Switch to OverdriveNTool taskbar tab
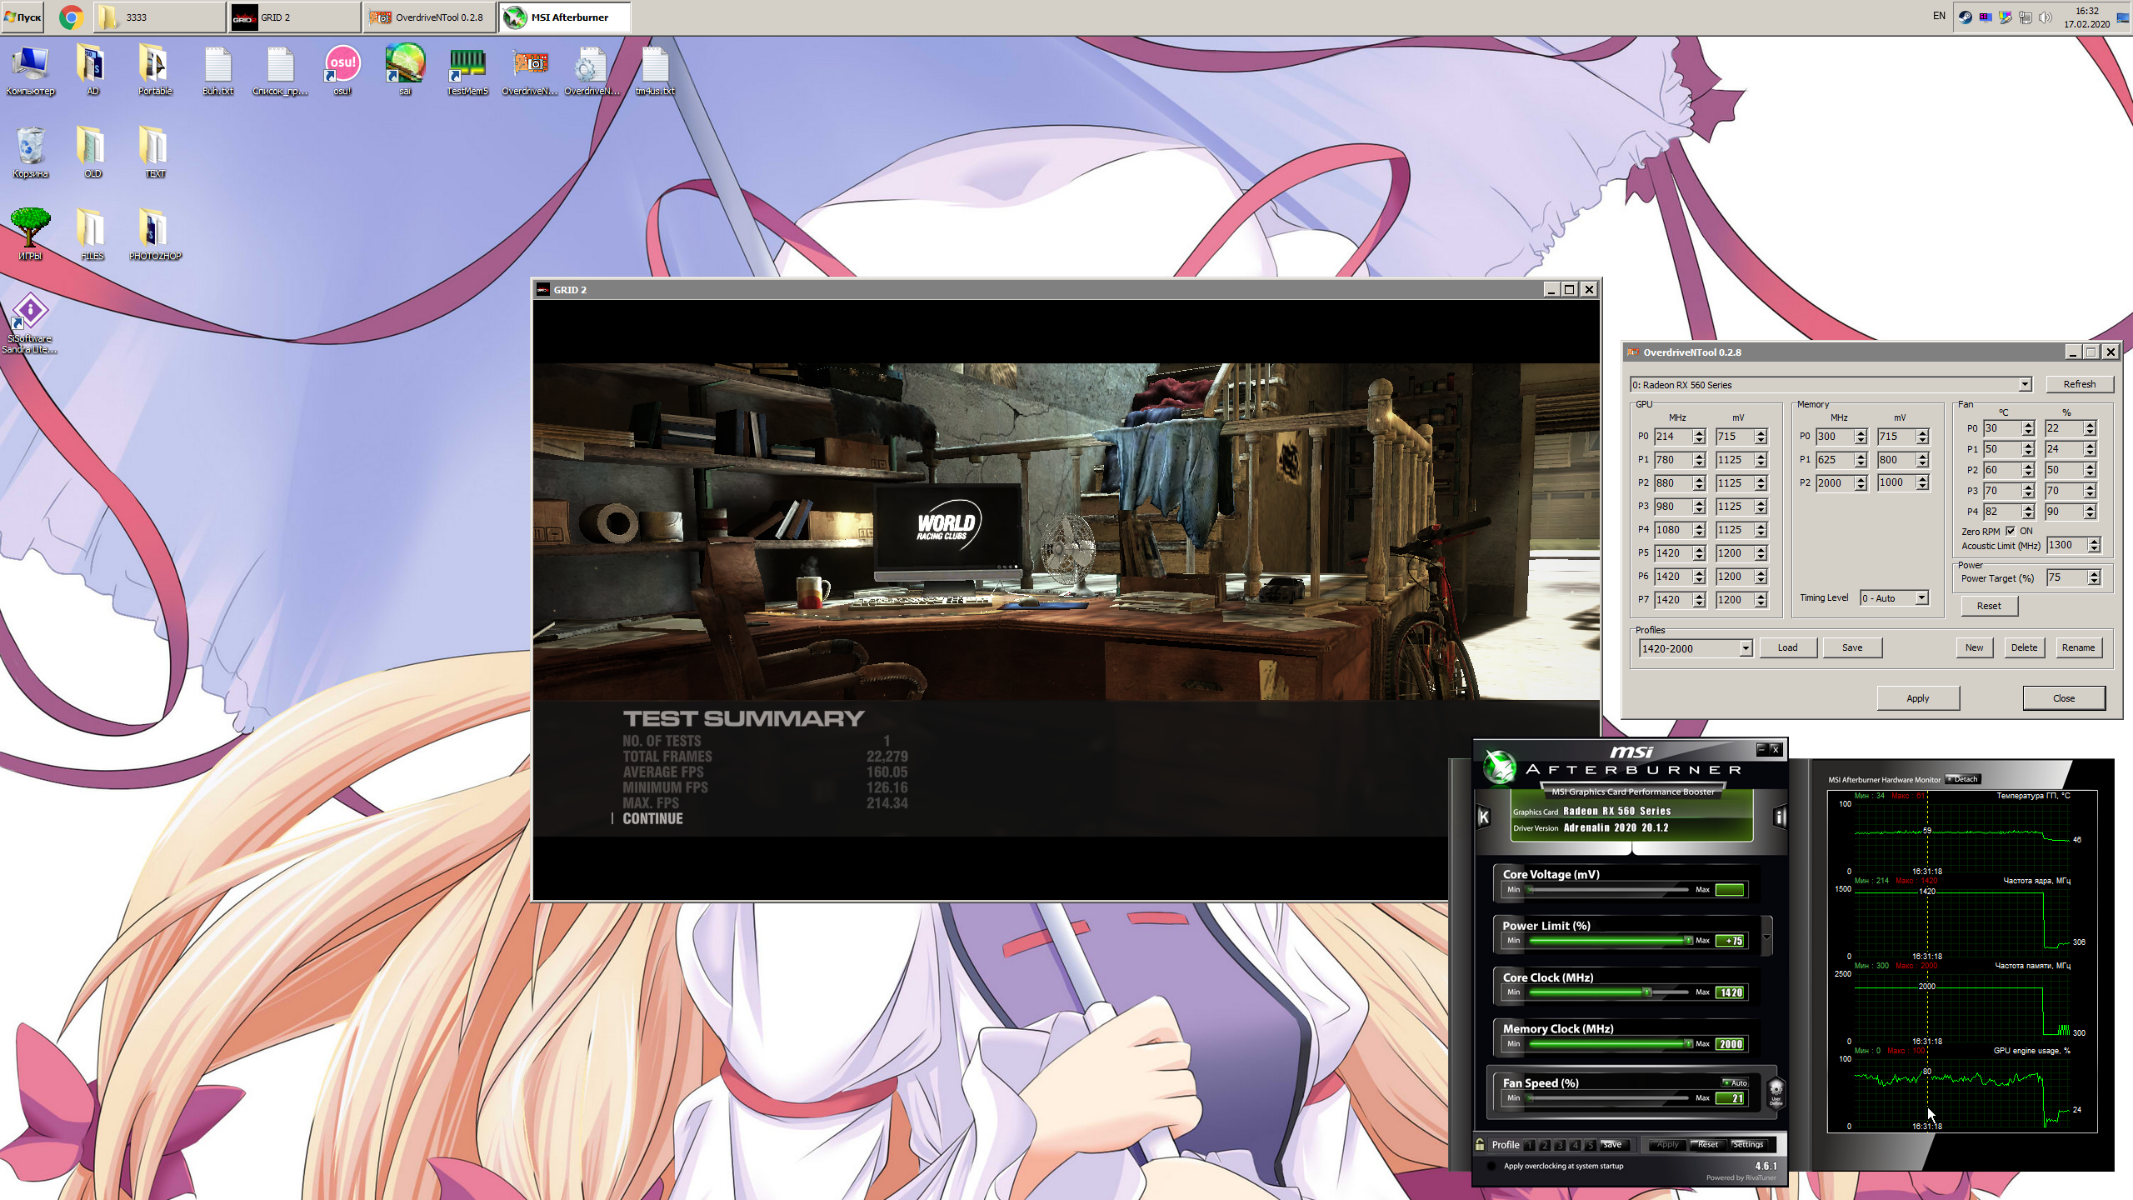 tap(428, 17)
